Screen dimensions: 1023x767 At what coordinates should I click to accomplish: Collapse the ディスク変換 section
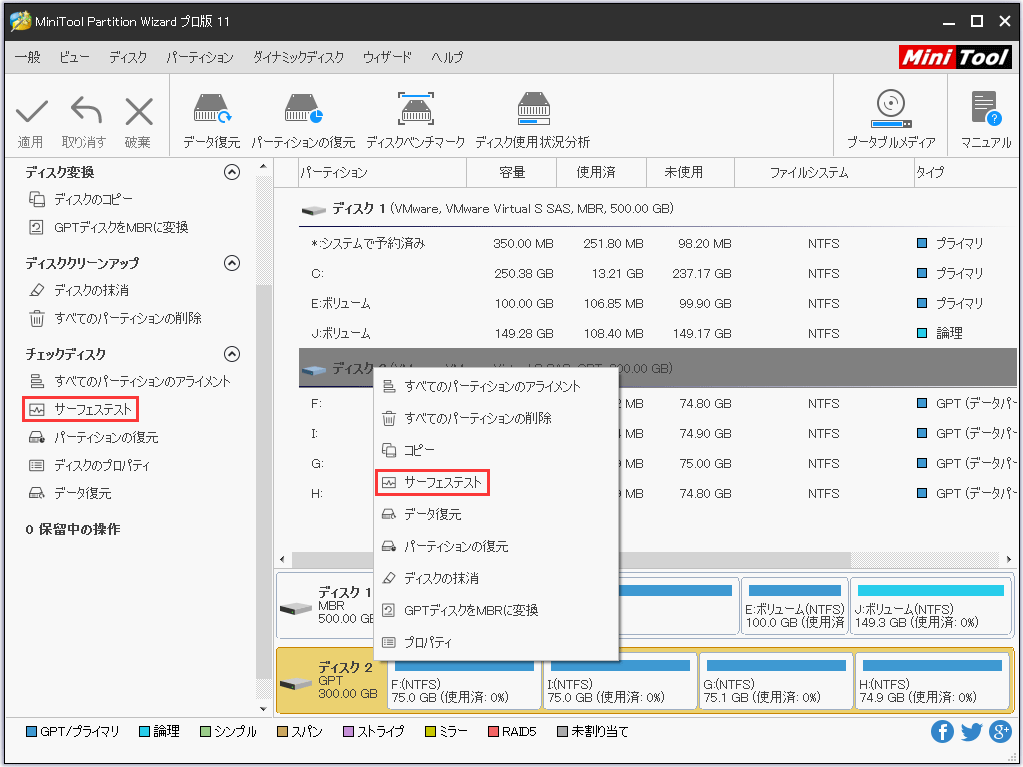231,171
